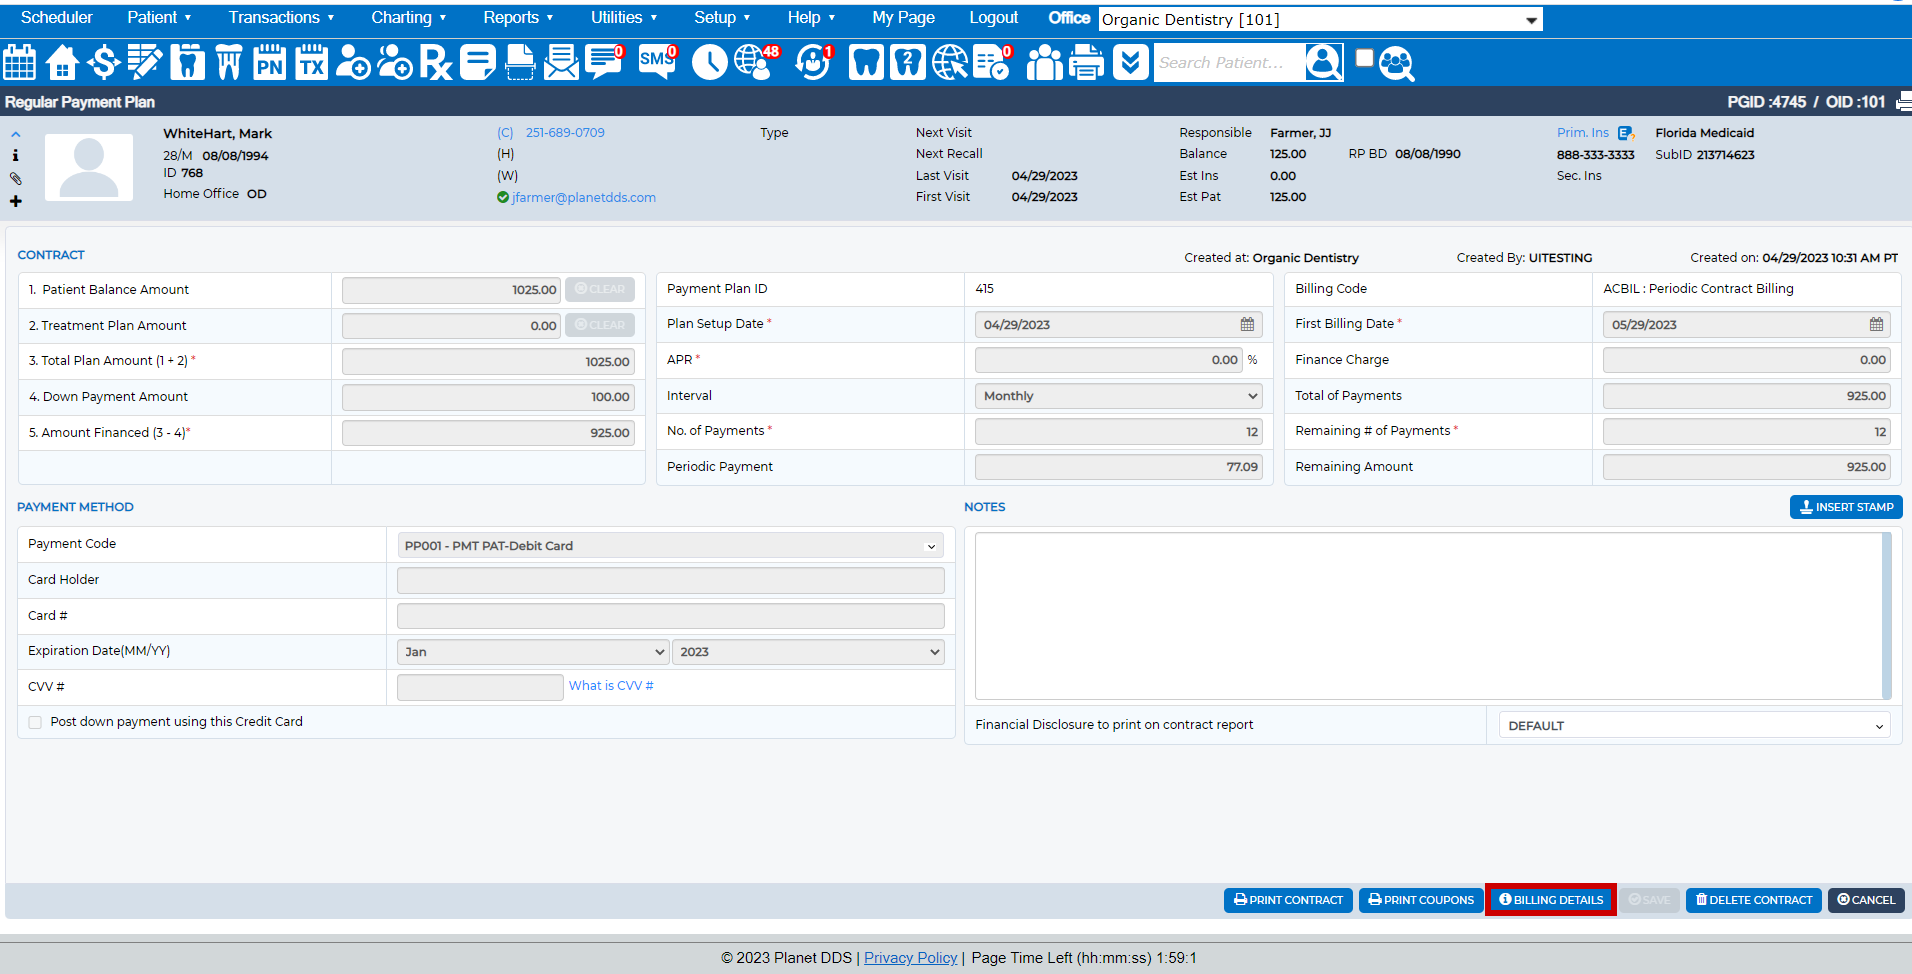Open the Privacy Policy link
Viewport: 1912px width, 974px height.
tap(910, 958)
